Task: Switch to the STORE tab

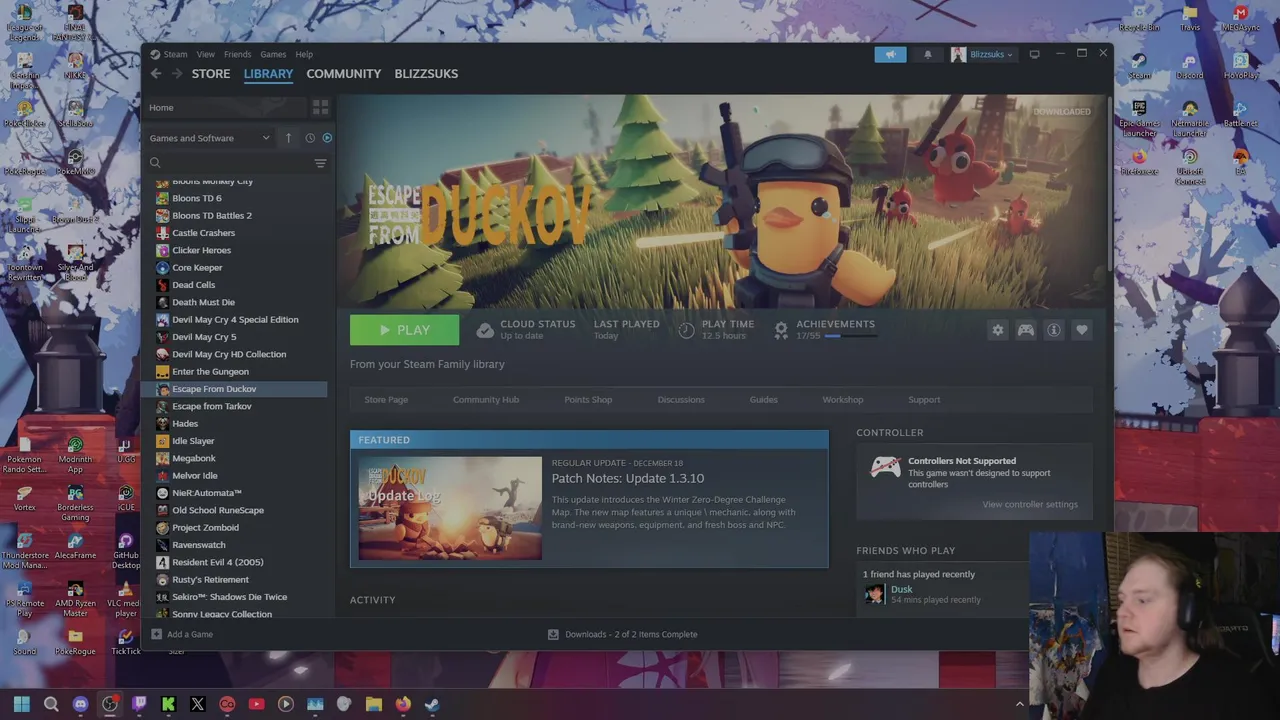Action: click(x=211, y=74)
